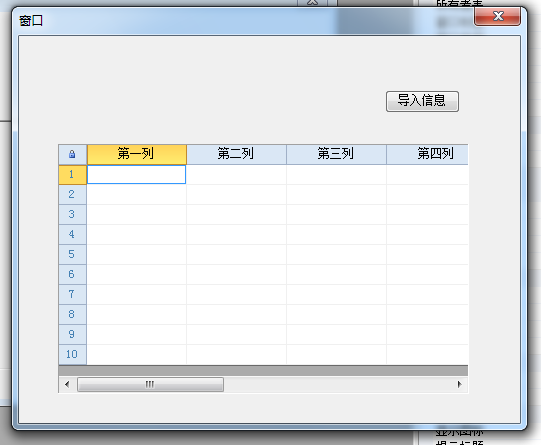The image size is (541, 445).
Task: Click the lock icon in grid corner
Action: (x=72, y=154)
